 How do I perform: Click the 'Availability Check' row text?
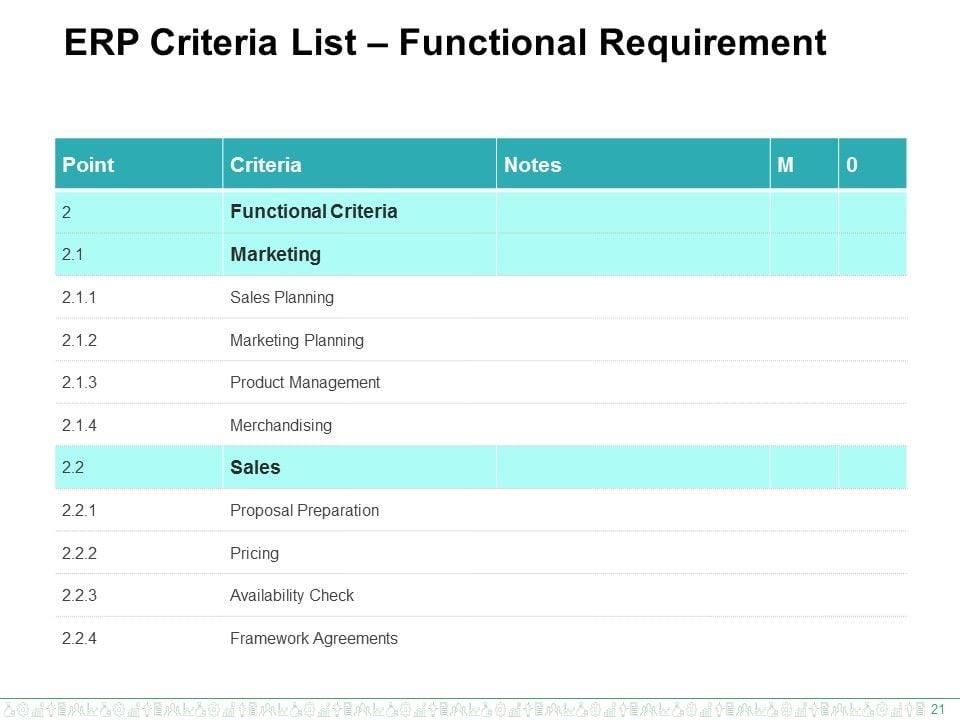tap(291, 596)
